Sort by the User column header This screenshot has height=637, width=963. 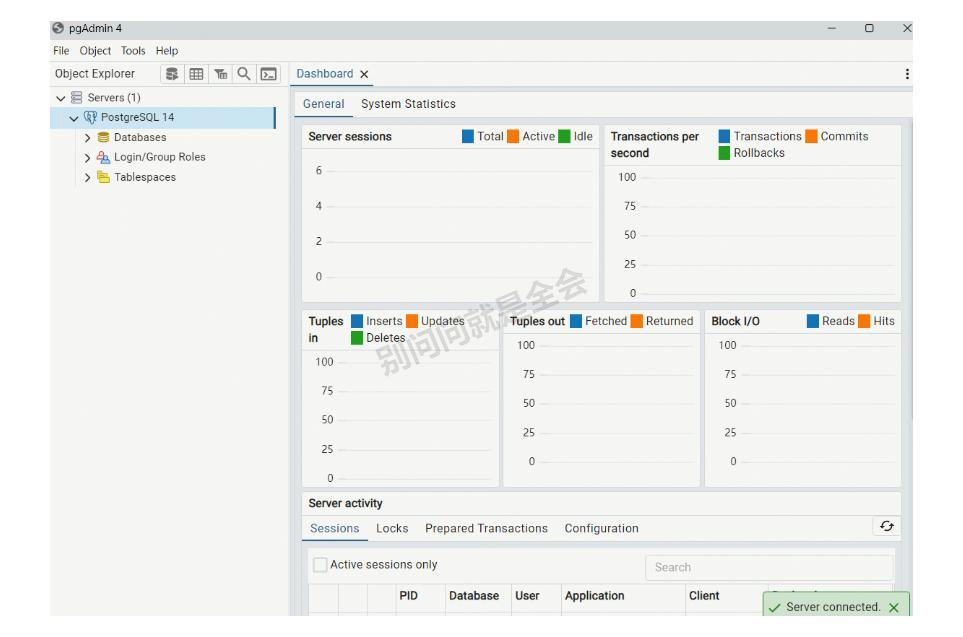tap(527, 596)
